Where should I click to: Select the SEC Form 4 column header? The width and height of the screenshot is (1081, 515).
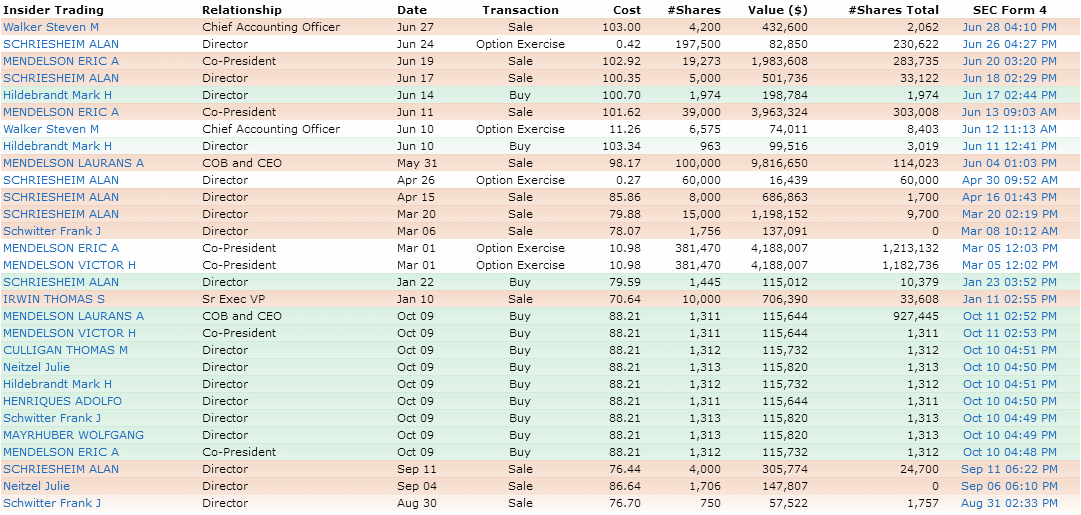coord(1009,10)
